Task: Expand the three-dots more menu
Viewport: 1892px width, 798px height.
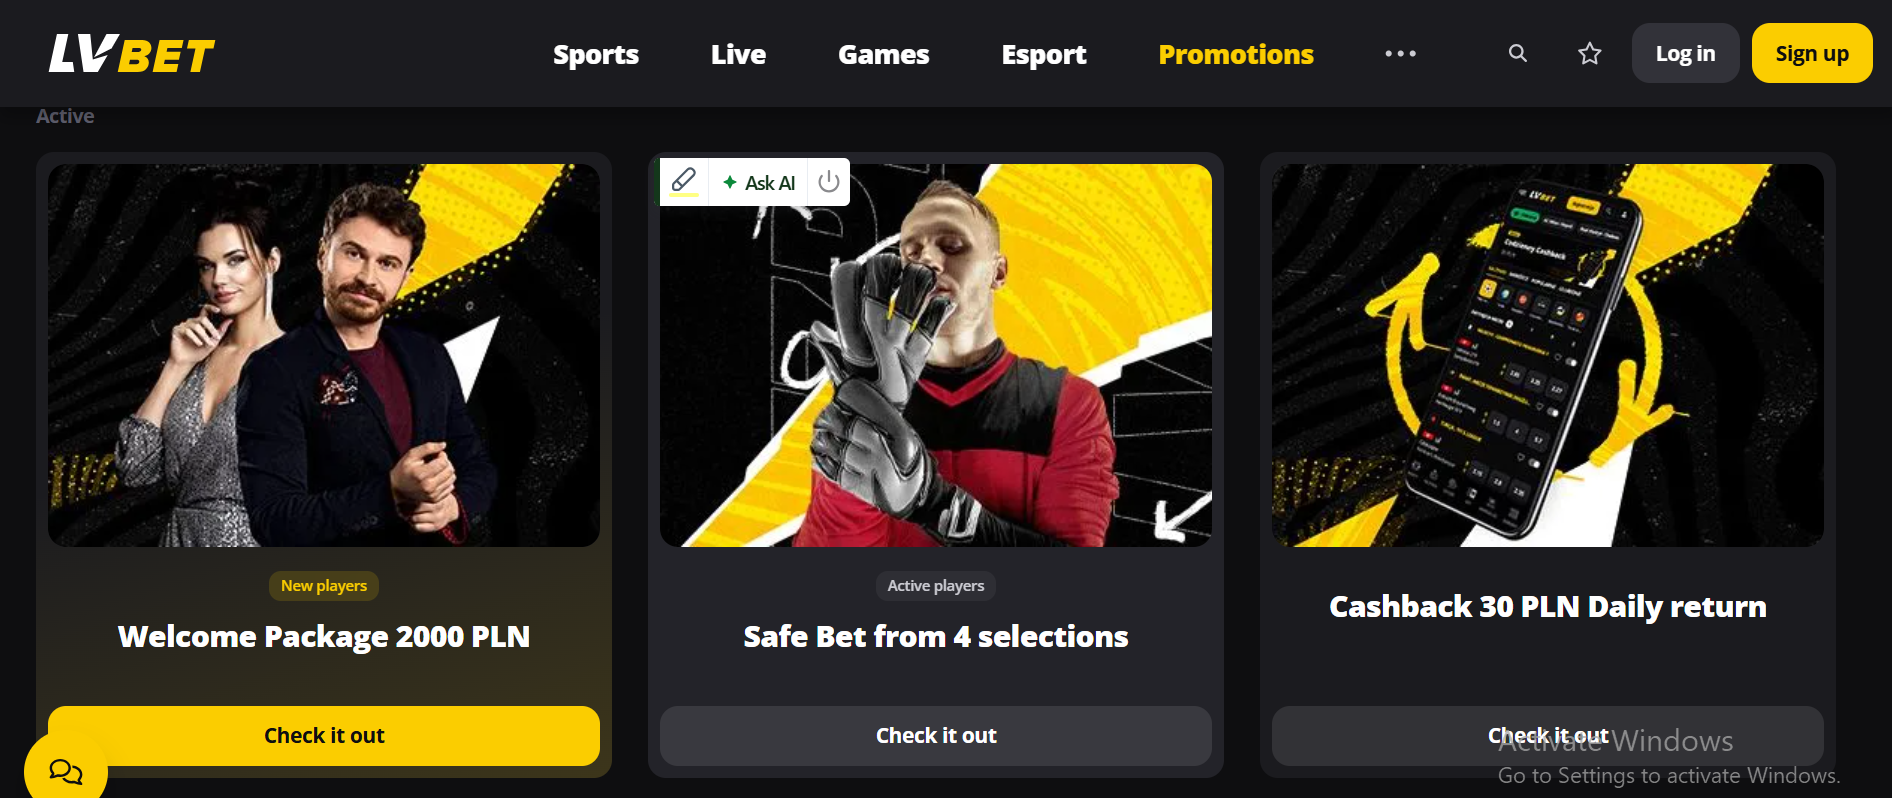Action: pos(1400,54)
